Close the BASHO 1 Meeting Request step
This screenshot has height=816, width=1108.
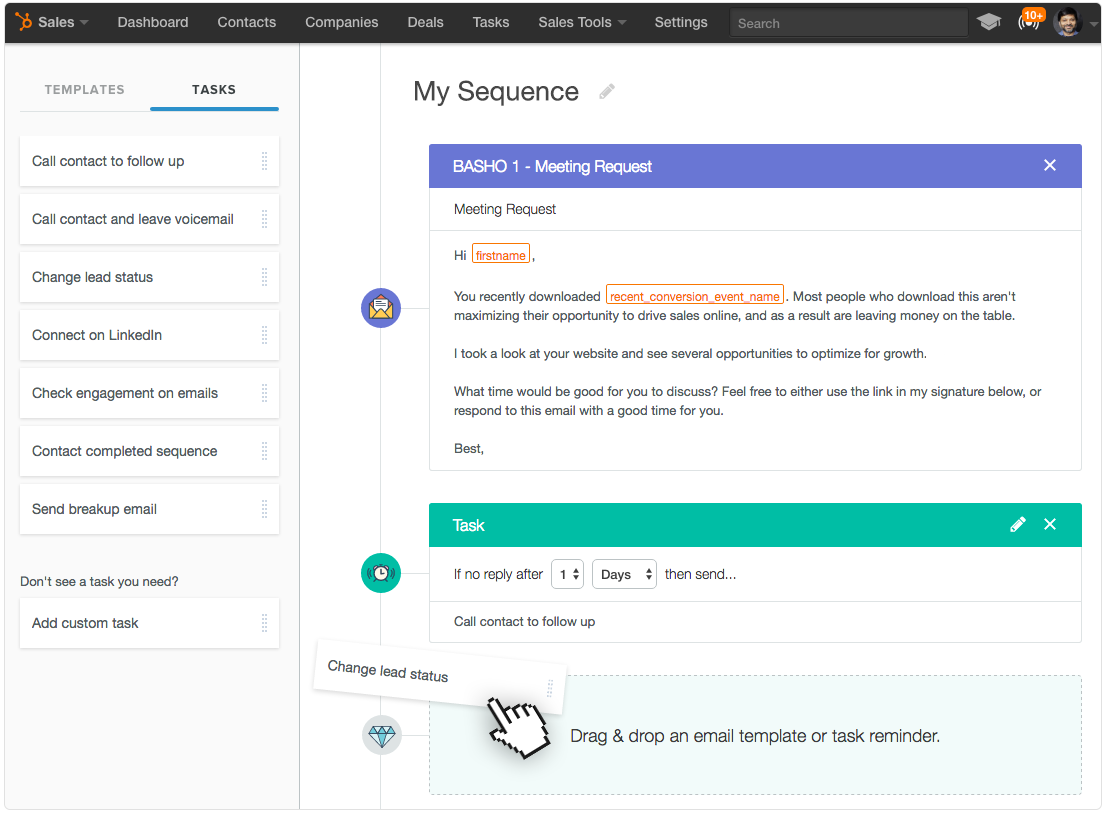pyautogui.click(x=1049, y=165)
